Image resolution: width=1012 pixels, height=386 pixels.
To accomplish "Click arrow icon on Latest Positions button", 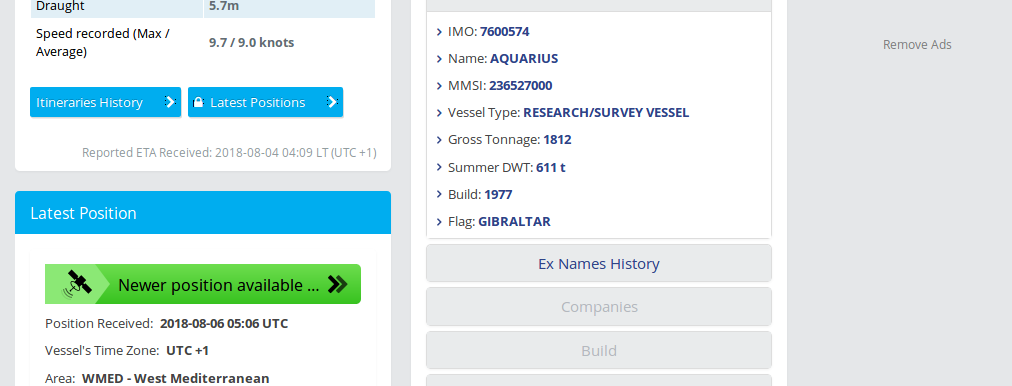I will [332, 102].
